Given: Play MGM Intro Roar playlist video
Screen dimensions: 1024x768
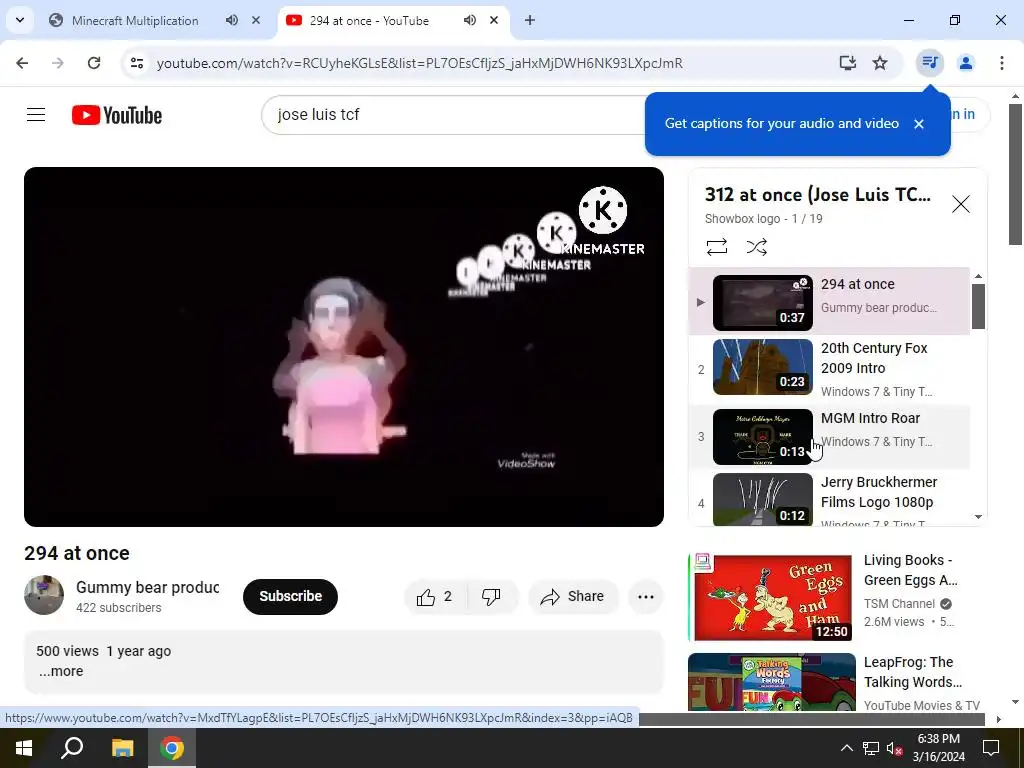Looking at the screenshot, I should pos(829,436).
